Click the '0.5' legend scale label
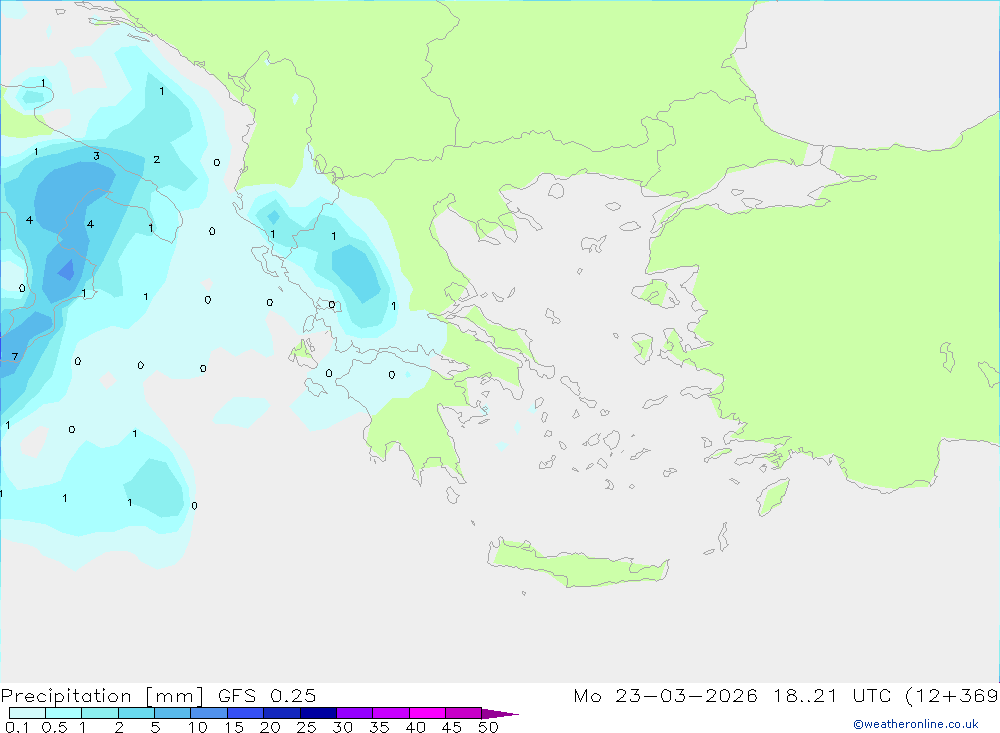 tap(54, 727)
